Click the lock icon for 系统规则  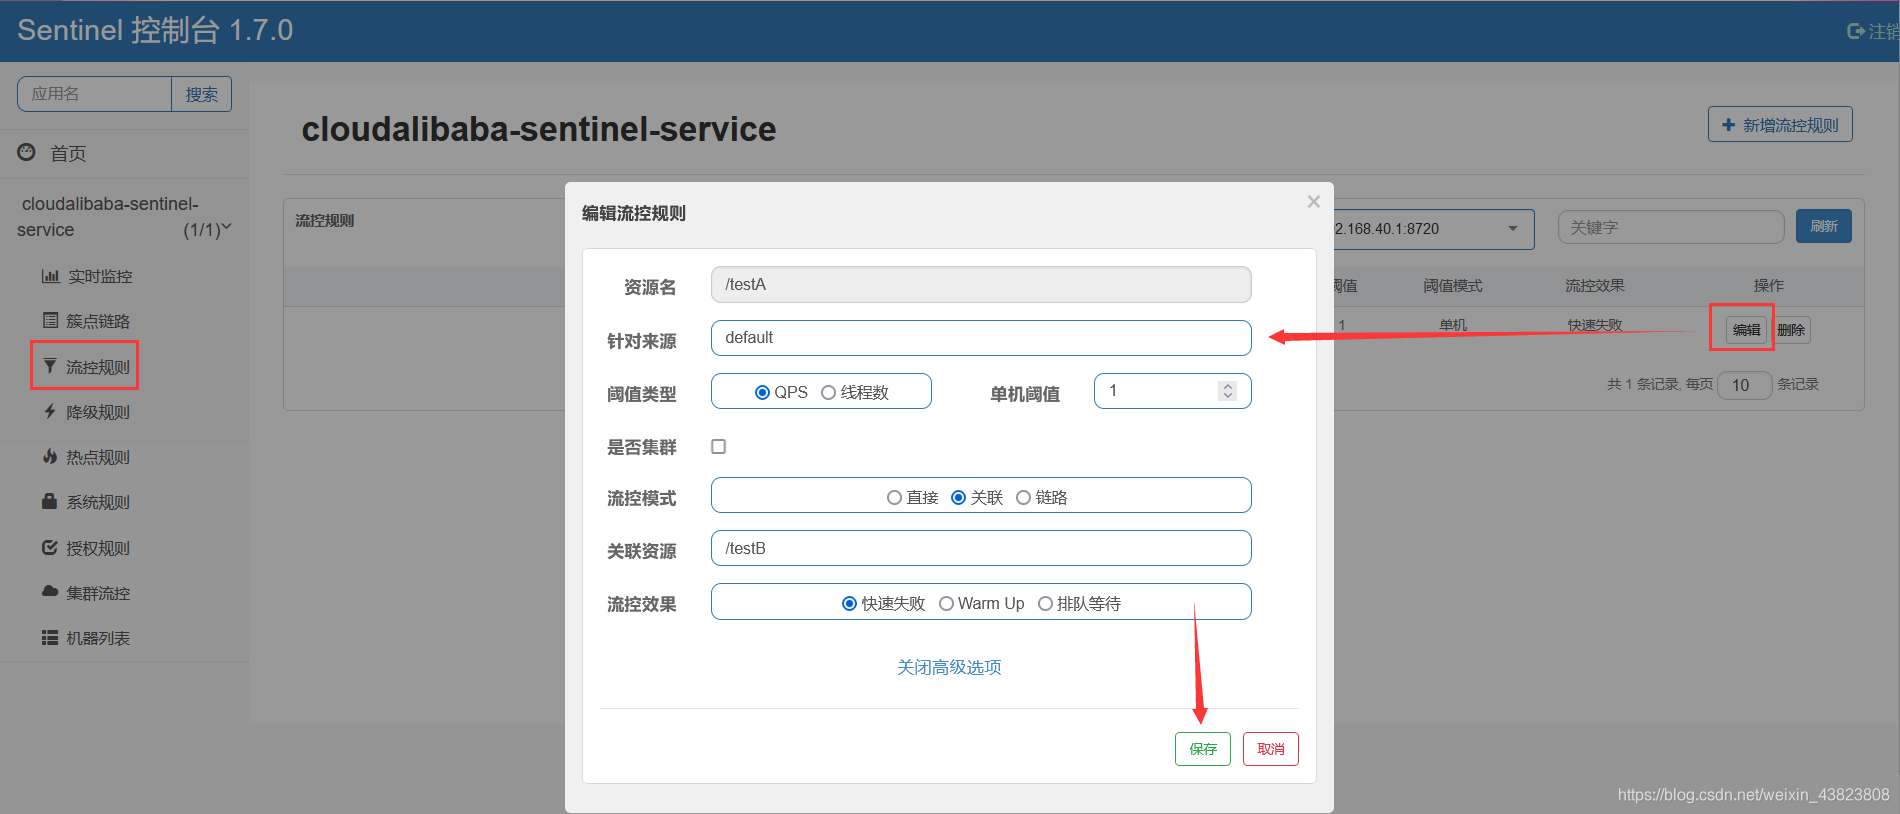coord(49,501)
